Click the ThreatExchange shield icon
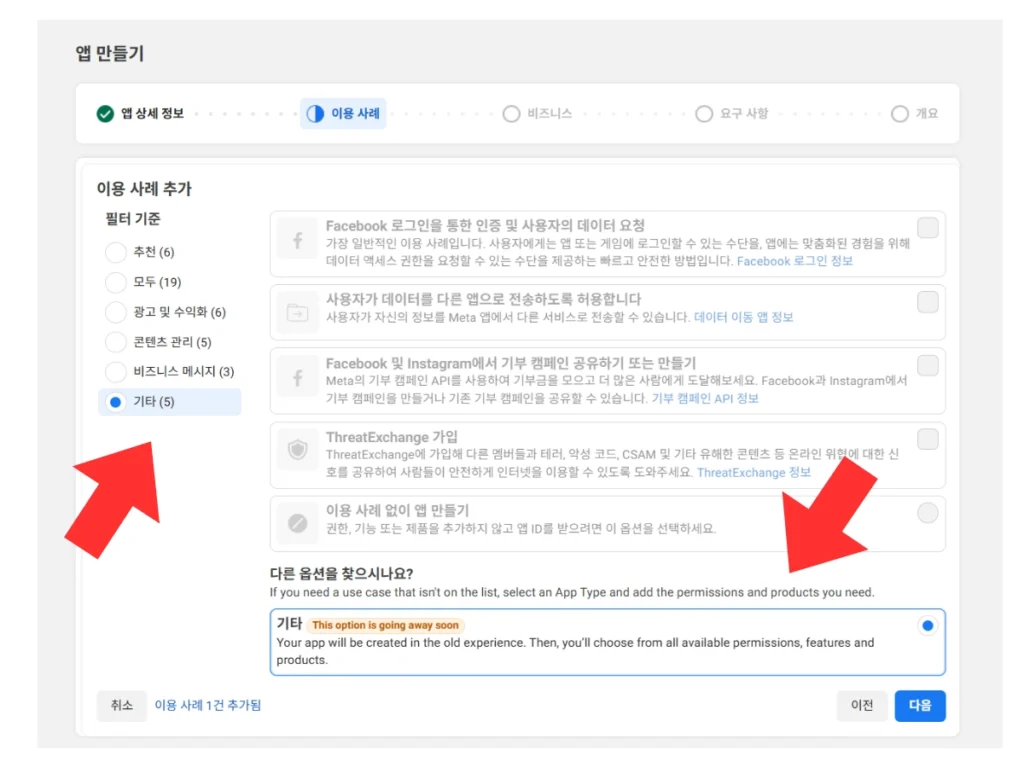The image size is (1024, 768). (x=298, y=450)
